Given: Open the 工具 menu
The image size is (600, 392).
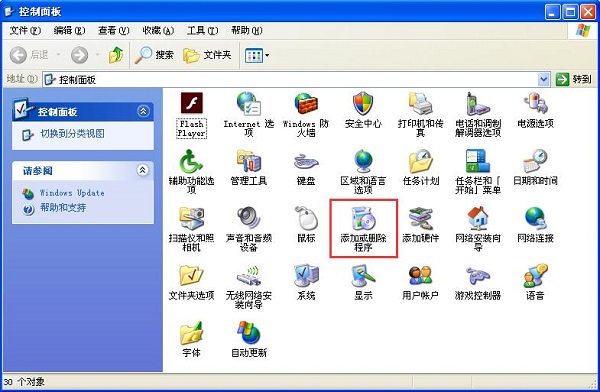Looking at the screenshot, I should [x=202, y=30].
